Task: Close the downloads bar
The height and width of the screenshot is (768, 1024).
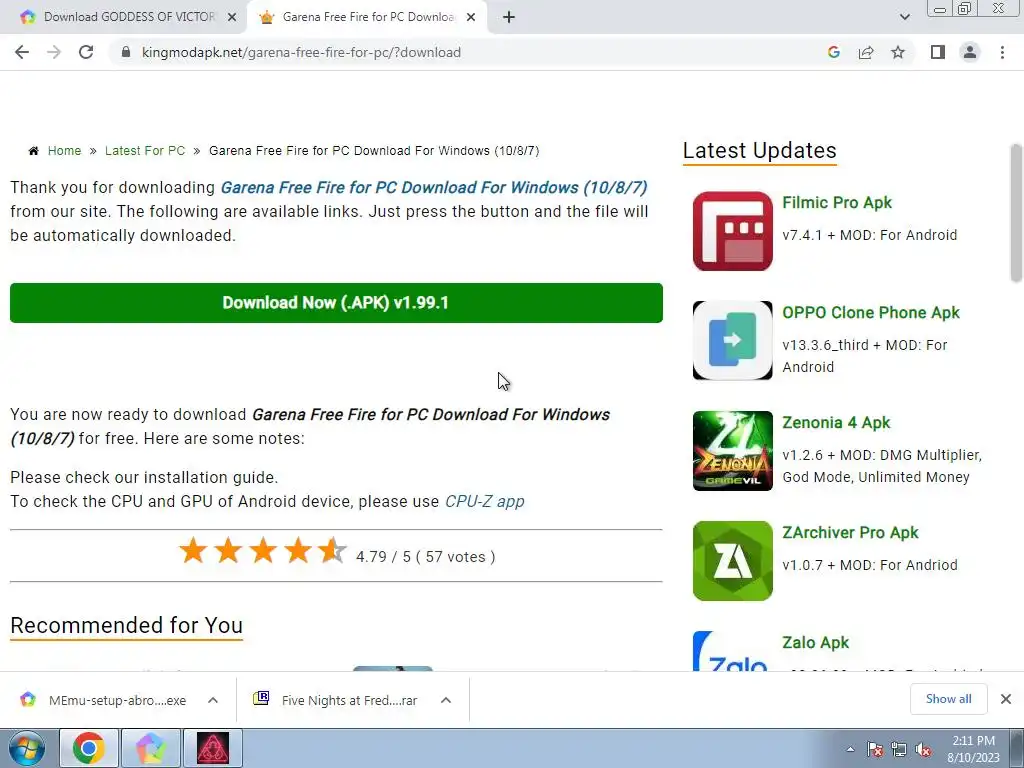Action: point(1006,699)
